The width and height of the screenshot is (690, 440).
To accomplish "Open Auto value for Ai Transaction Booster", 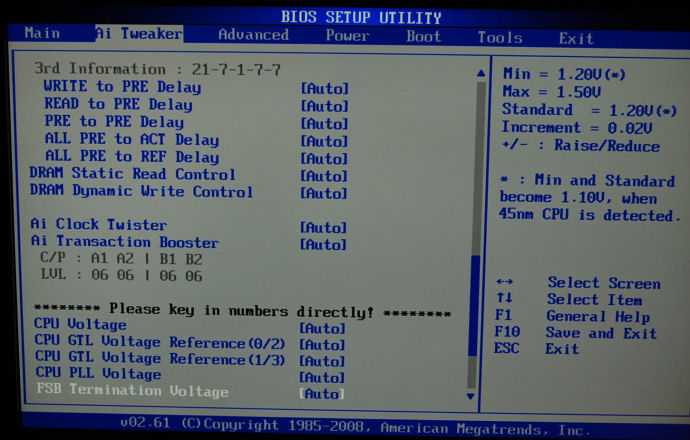I will point(324,244).
